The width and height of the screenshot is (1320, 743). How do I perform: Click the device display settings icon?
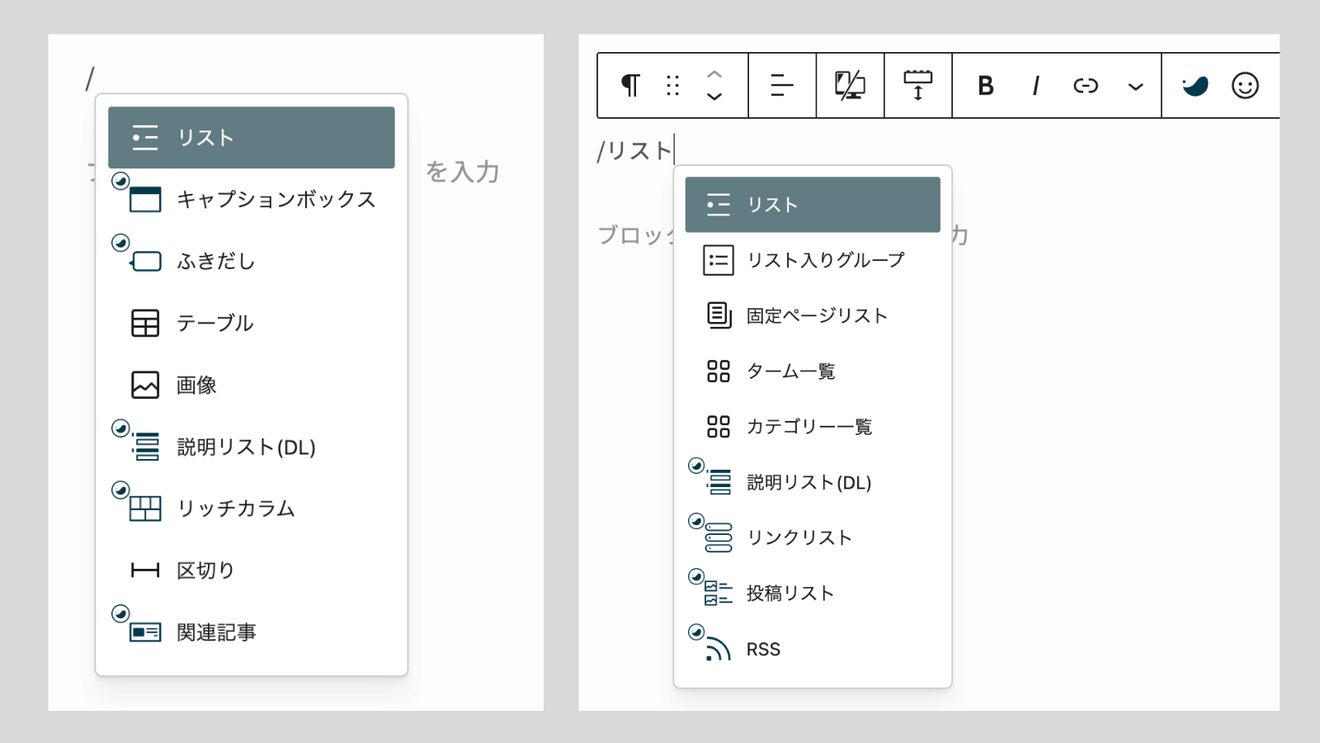click(850, 86)
